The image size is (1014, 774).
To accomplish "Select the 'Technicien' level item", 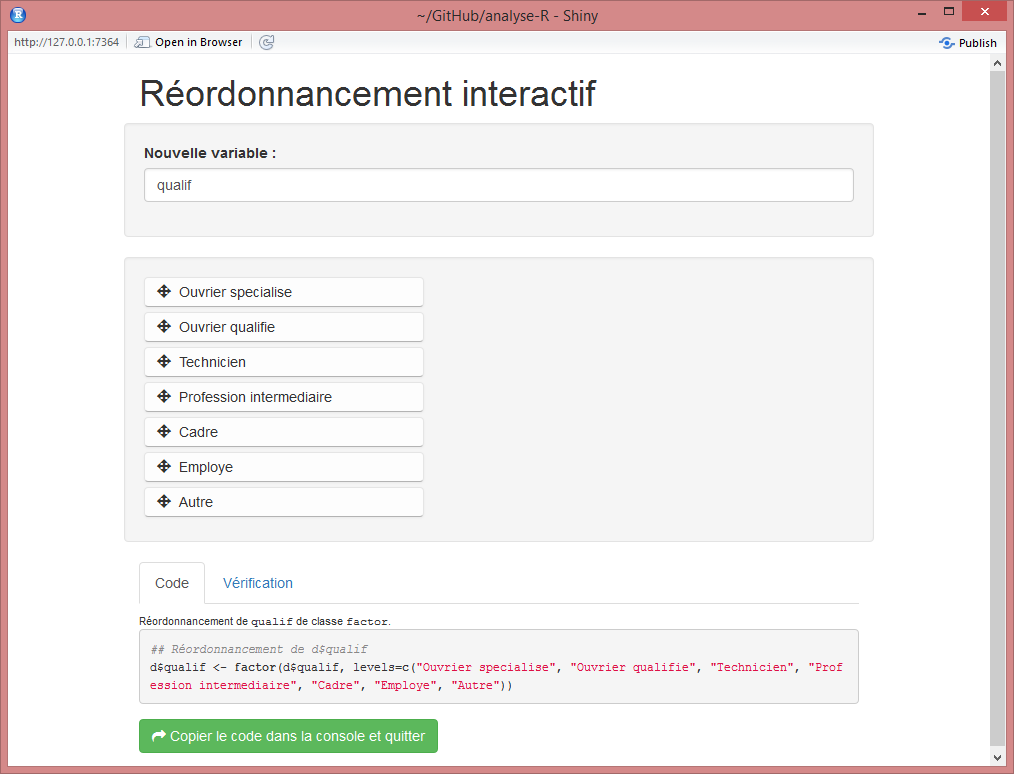I will tap(284, 361).
